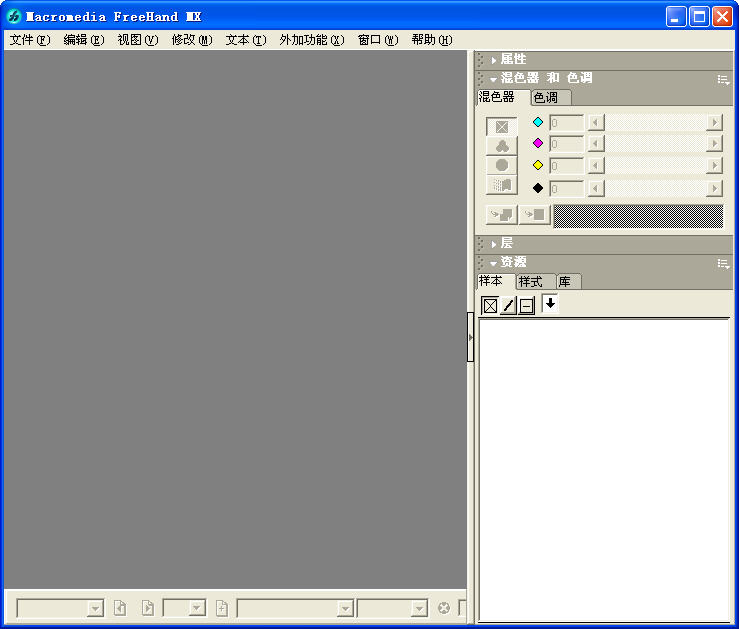Open the 编辑(E) menu

coord(84,40)
